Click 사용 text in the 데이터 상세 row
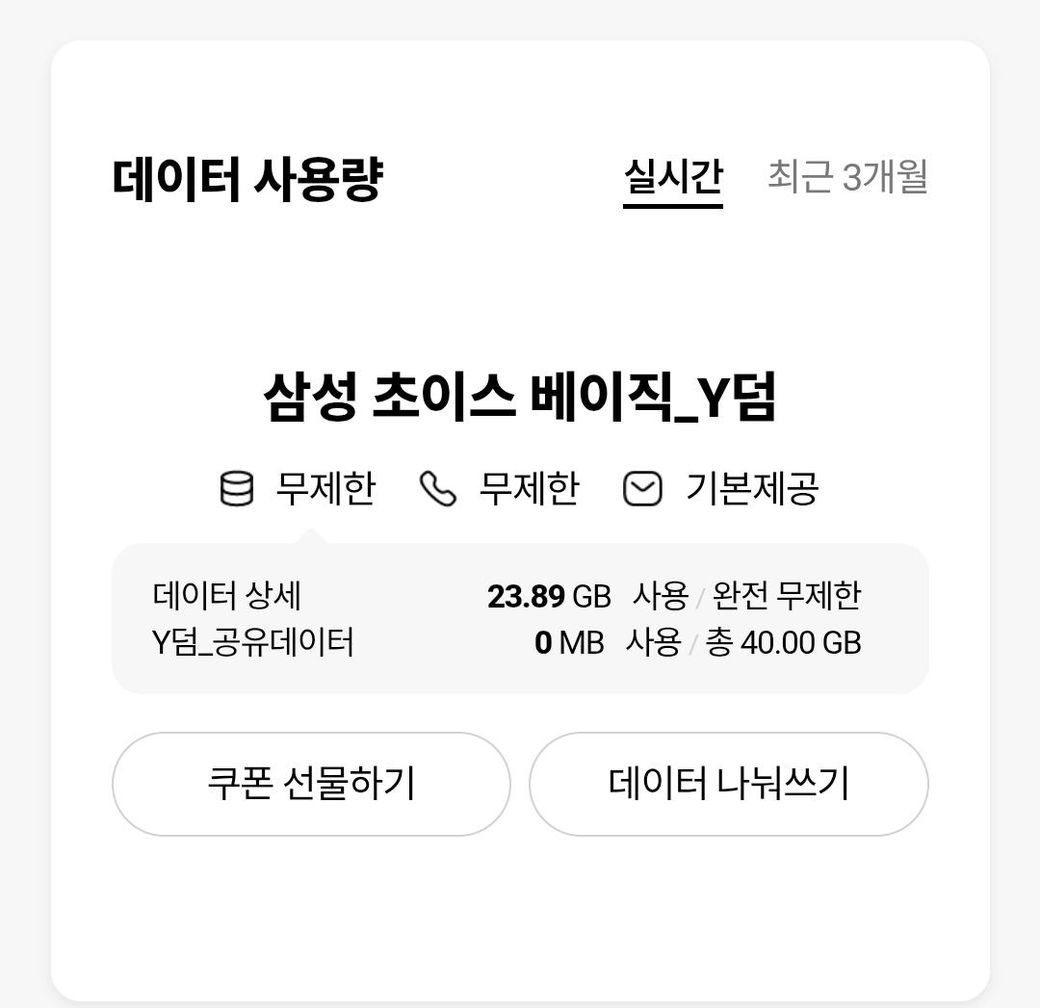This screenshot has height=1008, width=1040. point(660,597)
